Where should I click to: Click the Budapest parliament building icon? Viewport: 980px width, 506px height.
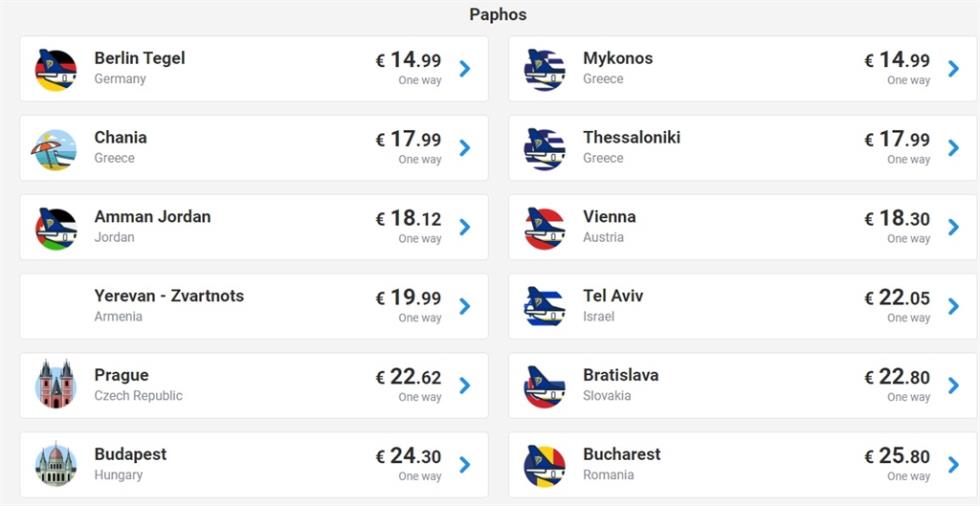pos(56,464)
